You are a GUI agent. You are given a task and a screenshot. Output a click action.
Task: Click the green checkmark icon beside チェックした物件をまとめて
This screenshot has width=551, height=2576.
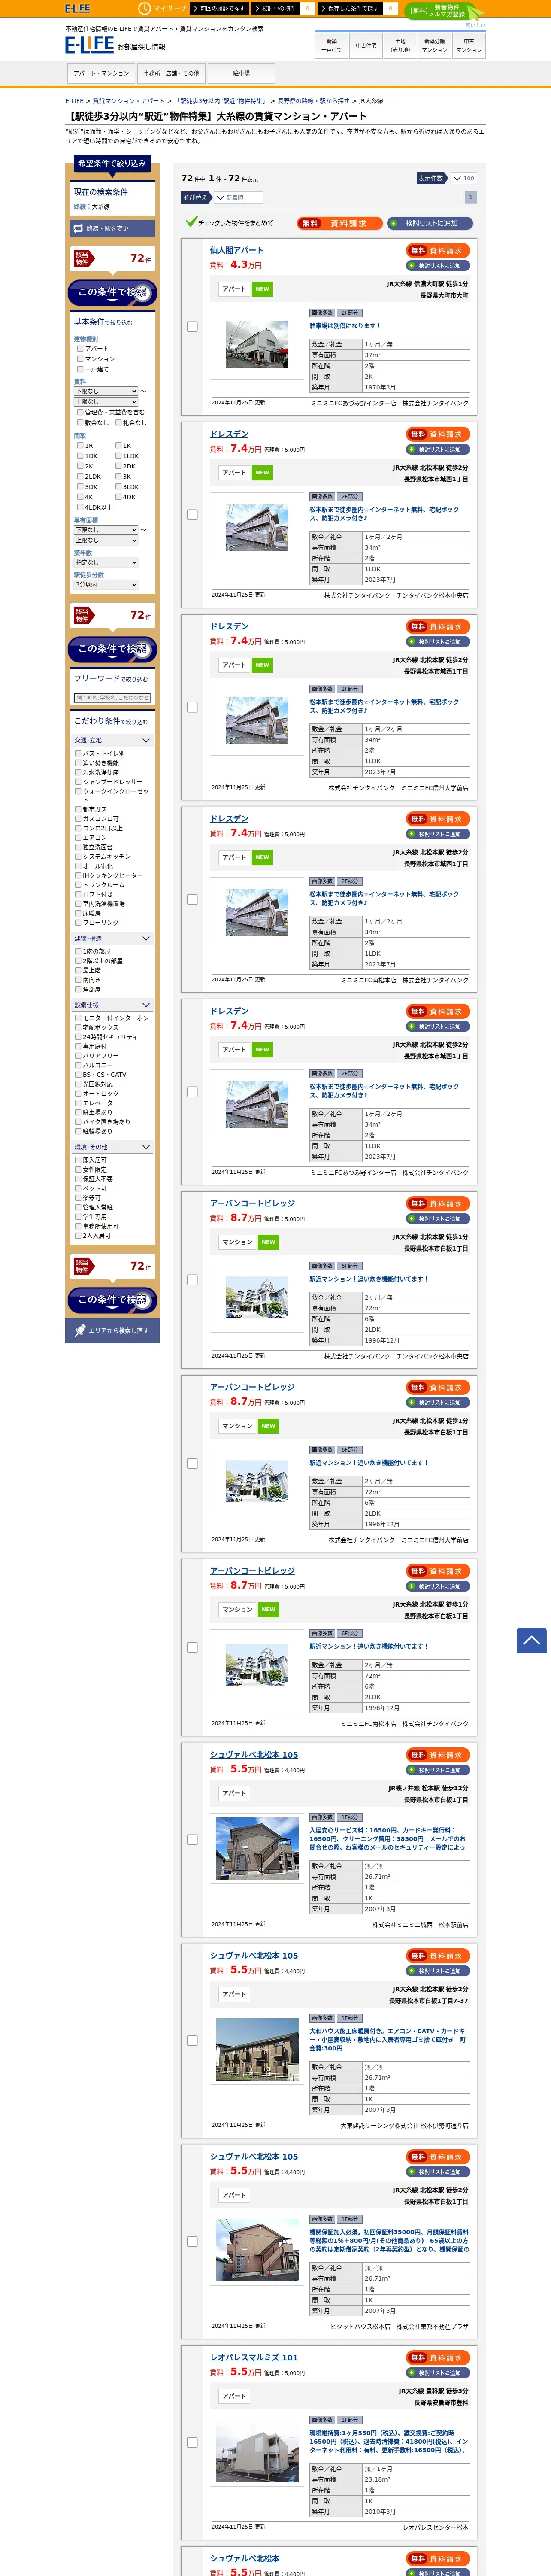(191, 222)
